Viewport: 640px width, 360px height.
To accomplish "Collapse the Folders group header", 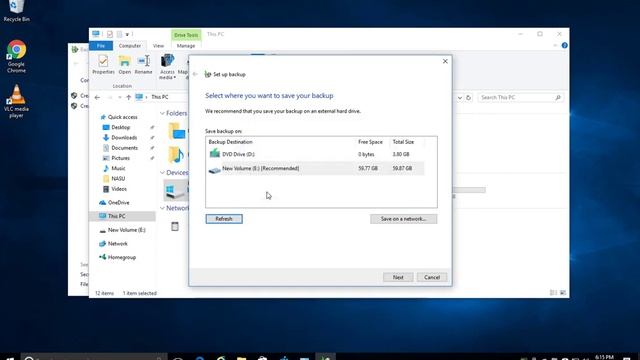I will point(162,113).
